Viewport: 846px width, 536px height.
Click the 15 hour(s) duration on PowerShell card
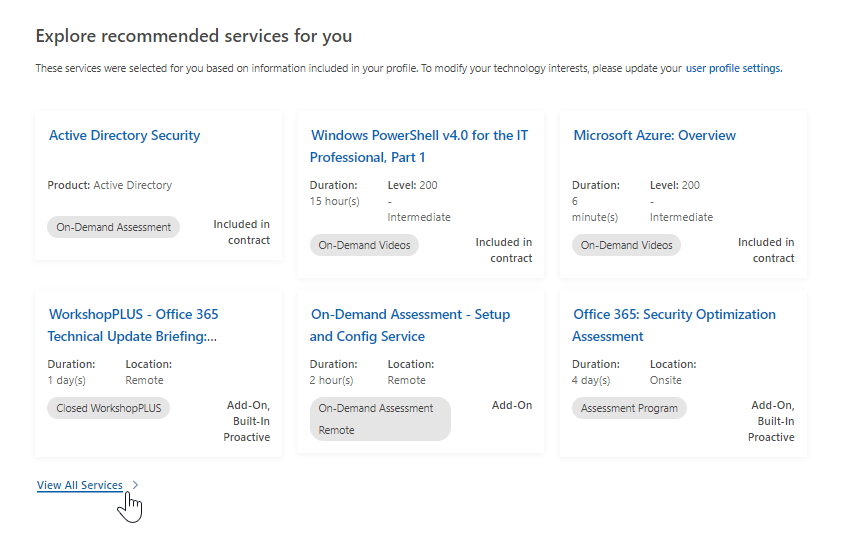click(x=335, y=201)
